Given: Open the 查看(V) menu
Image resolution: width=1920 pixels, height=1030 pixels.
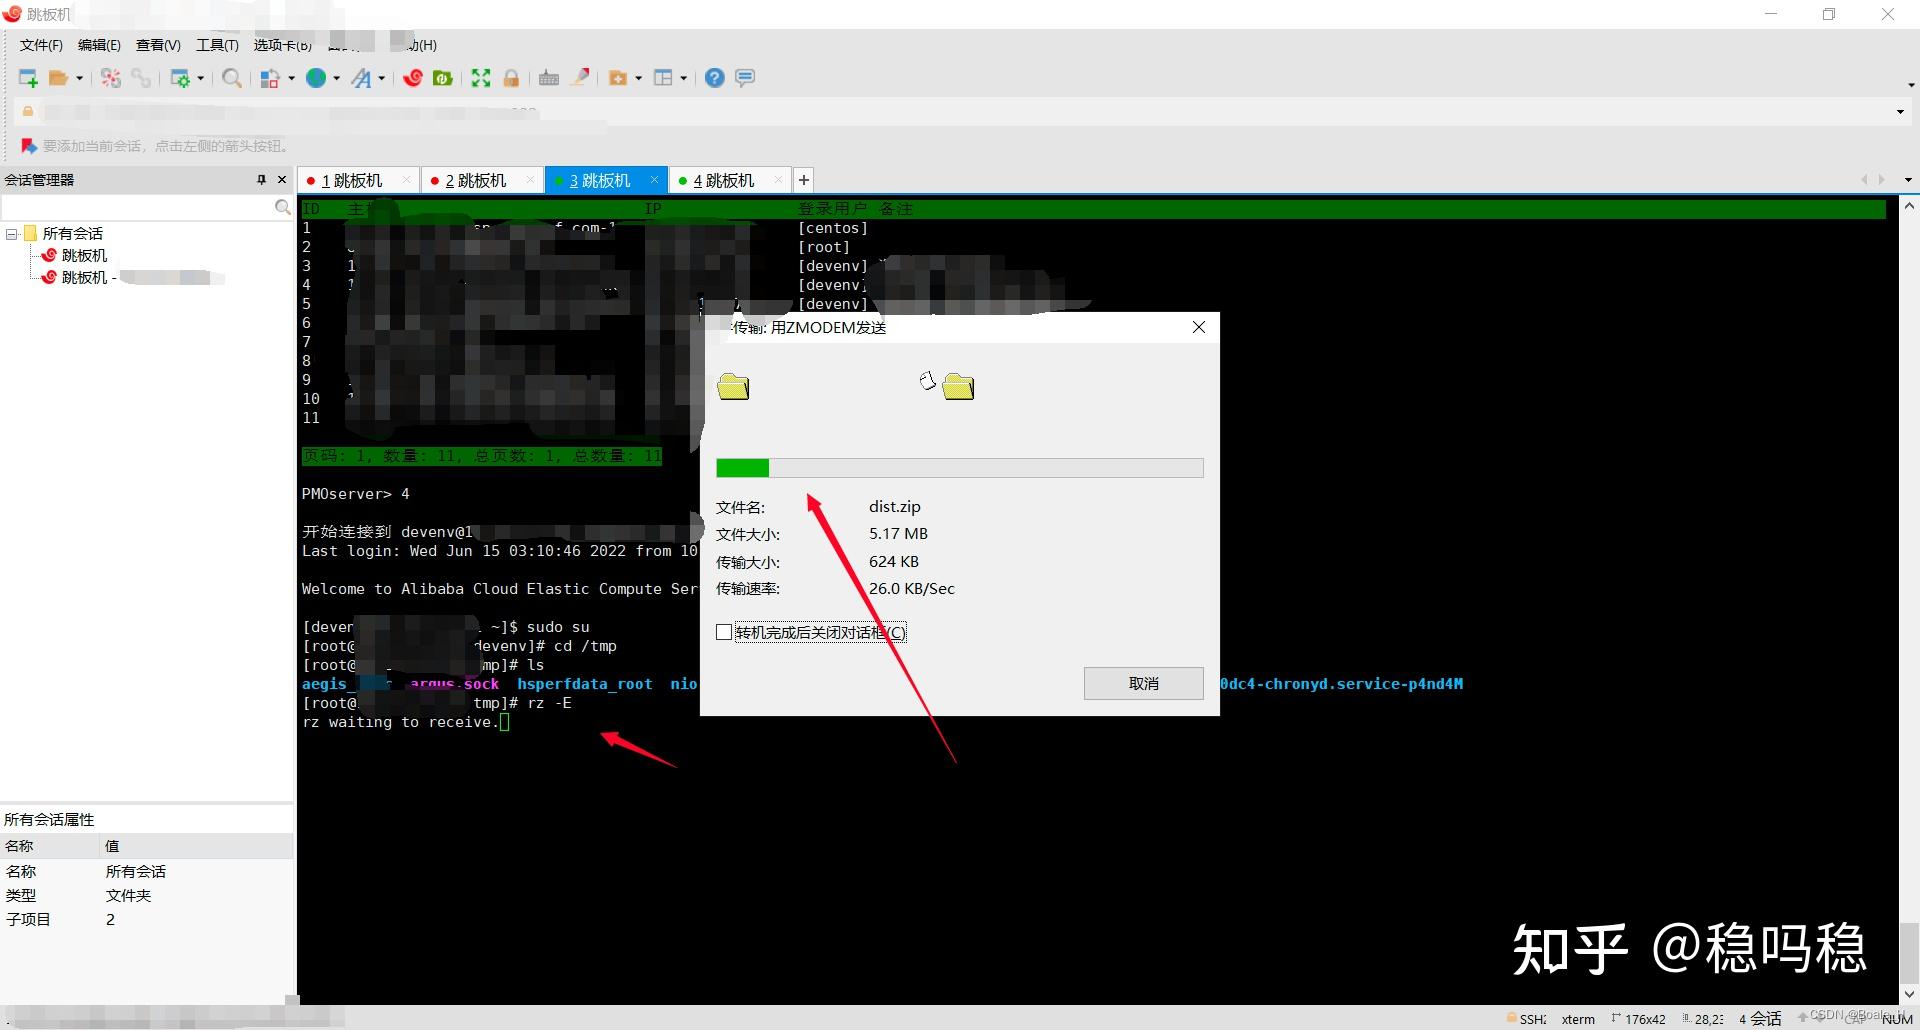Looking at the screenshot, I should tap(158, 45).
